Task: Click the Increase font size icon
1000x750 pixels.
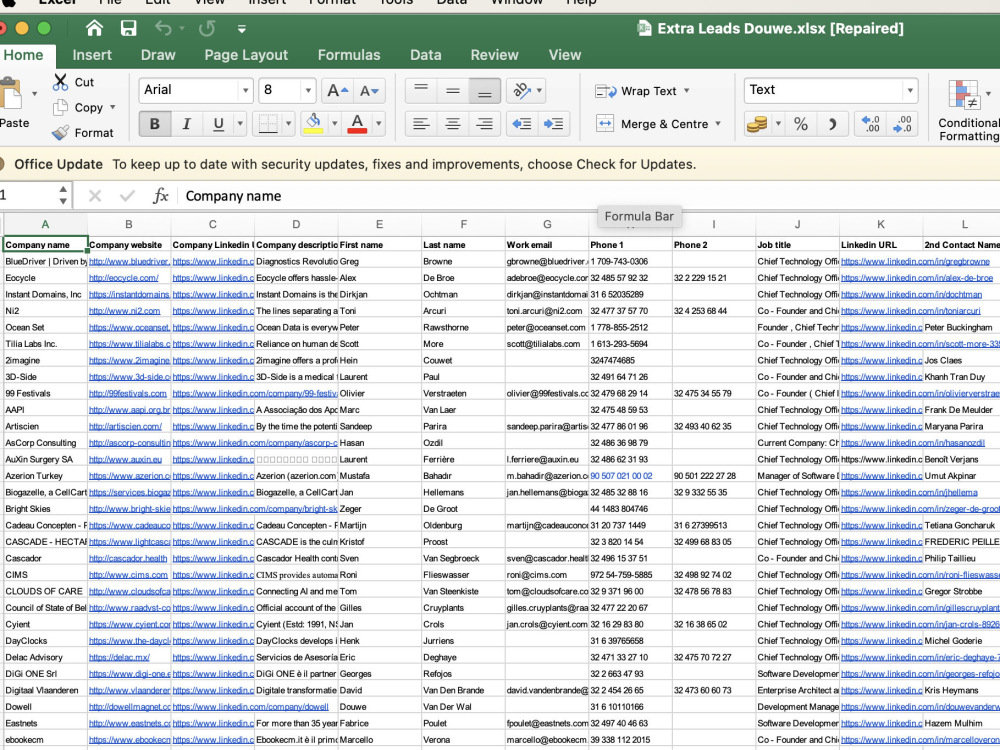Action: [337, 91]
